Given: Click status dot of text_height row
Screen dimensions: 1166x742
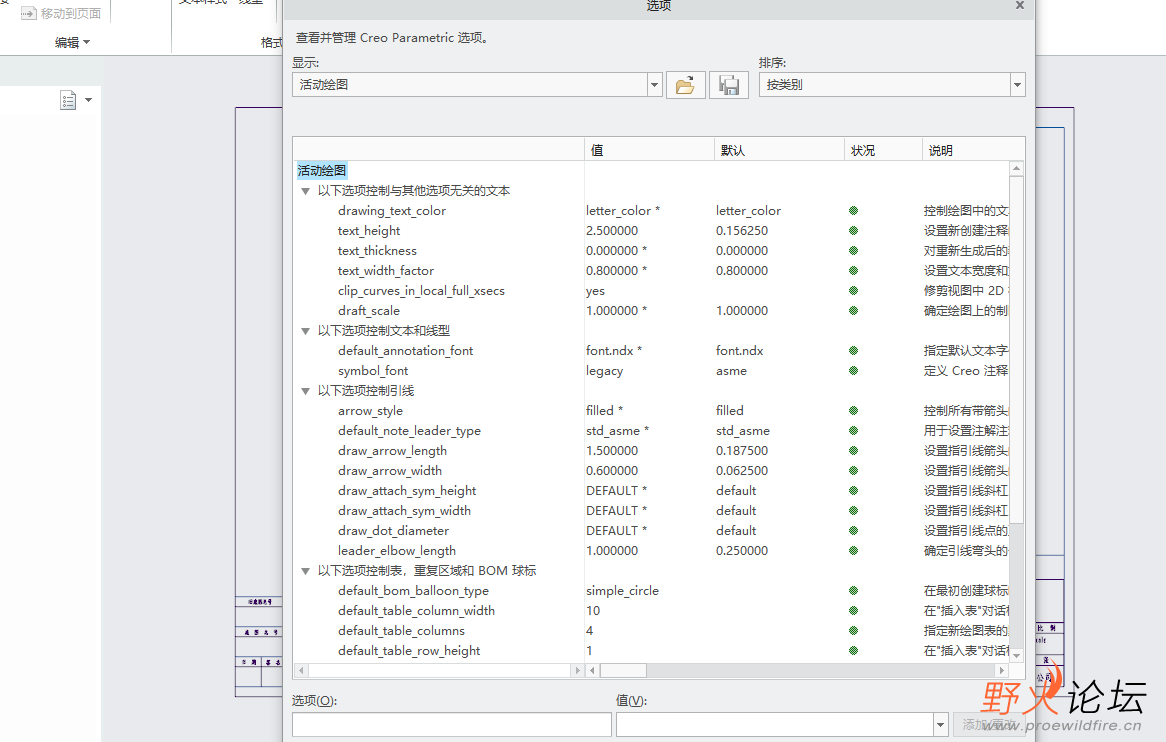Looking at the screenshot, I should point(854,231).
